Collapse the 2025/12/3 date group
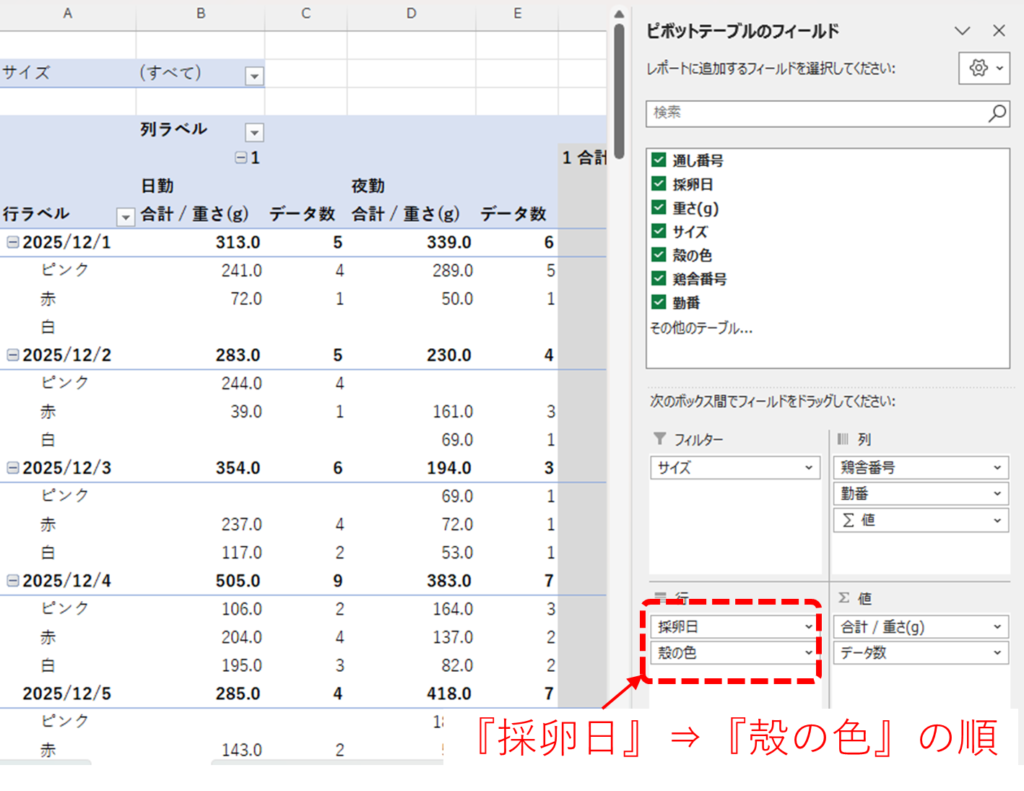Image resolution: width=1024 pixels, height=791 pixels. tap(12, 468)
